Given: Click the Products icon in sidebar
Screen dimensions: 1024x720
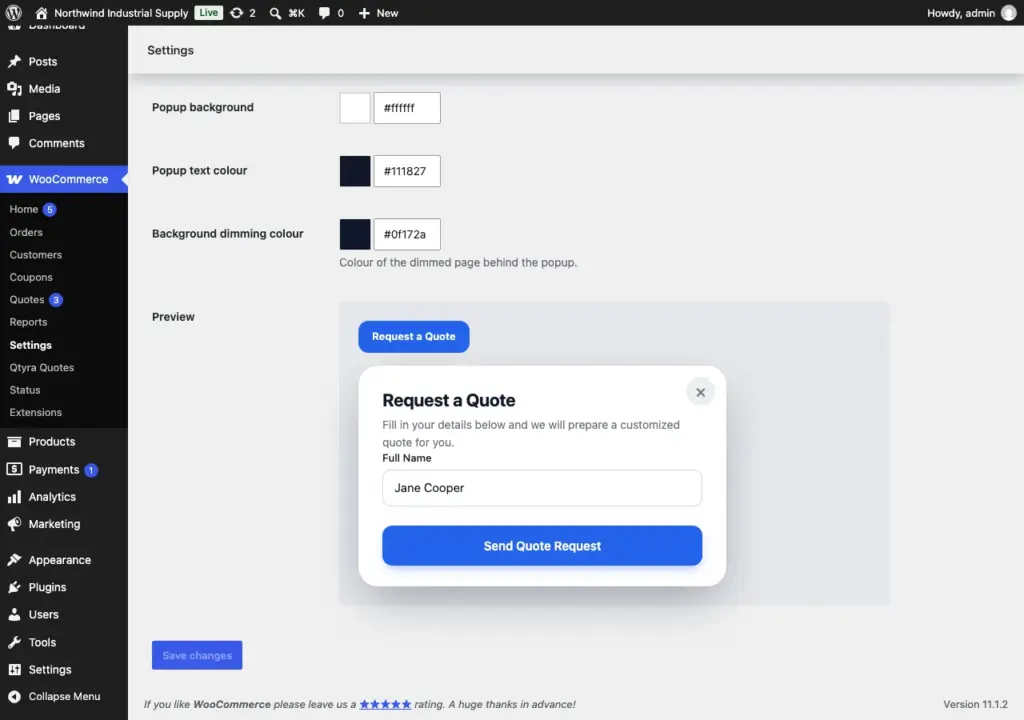Looking at the screenshot, I should pos(14,442).
